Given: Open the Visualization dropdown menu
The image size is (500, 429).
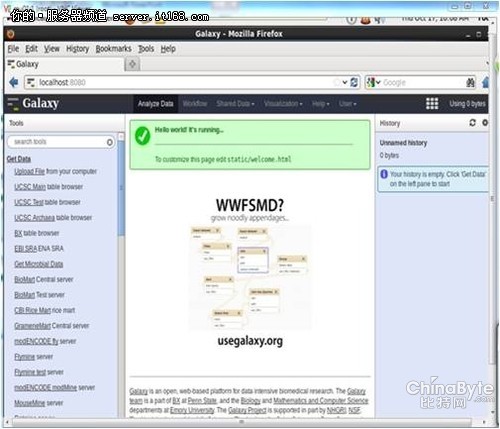Looking at the screenshot, I should pyautogui.click(x=283, y=104).
